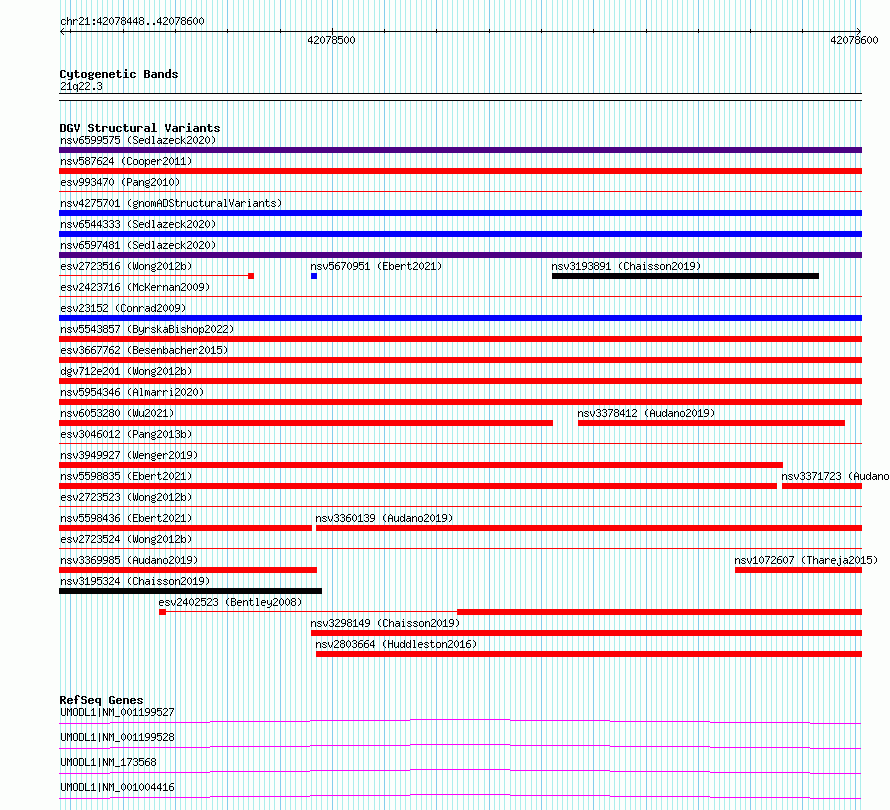Click the DGV Structural Variants track title

coord(140,128)
